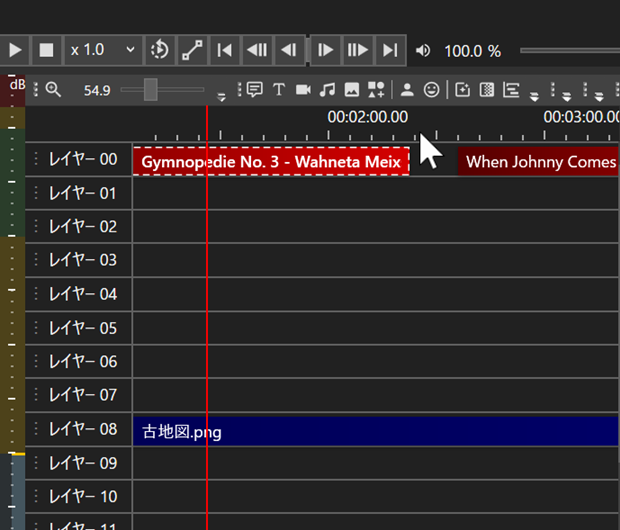The width and height of the screenshot is (620, 530).
Task: Select the 古地図.png image clip
Action: point(375,431)
